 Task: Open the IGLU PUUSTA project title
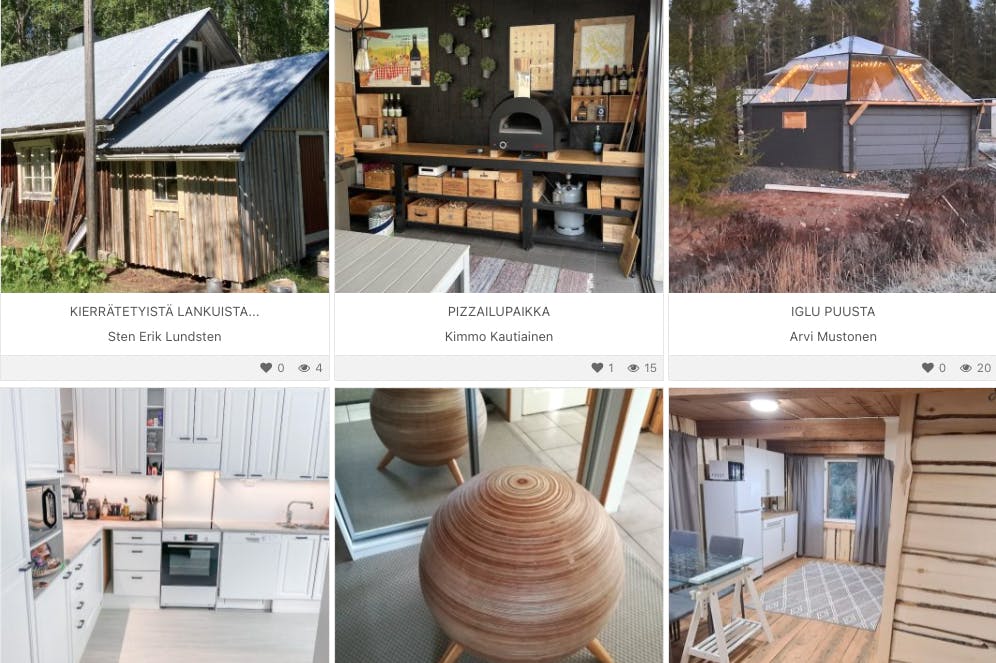click(833, 312)
